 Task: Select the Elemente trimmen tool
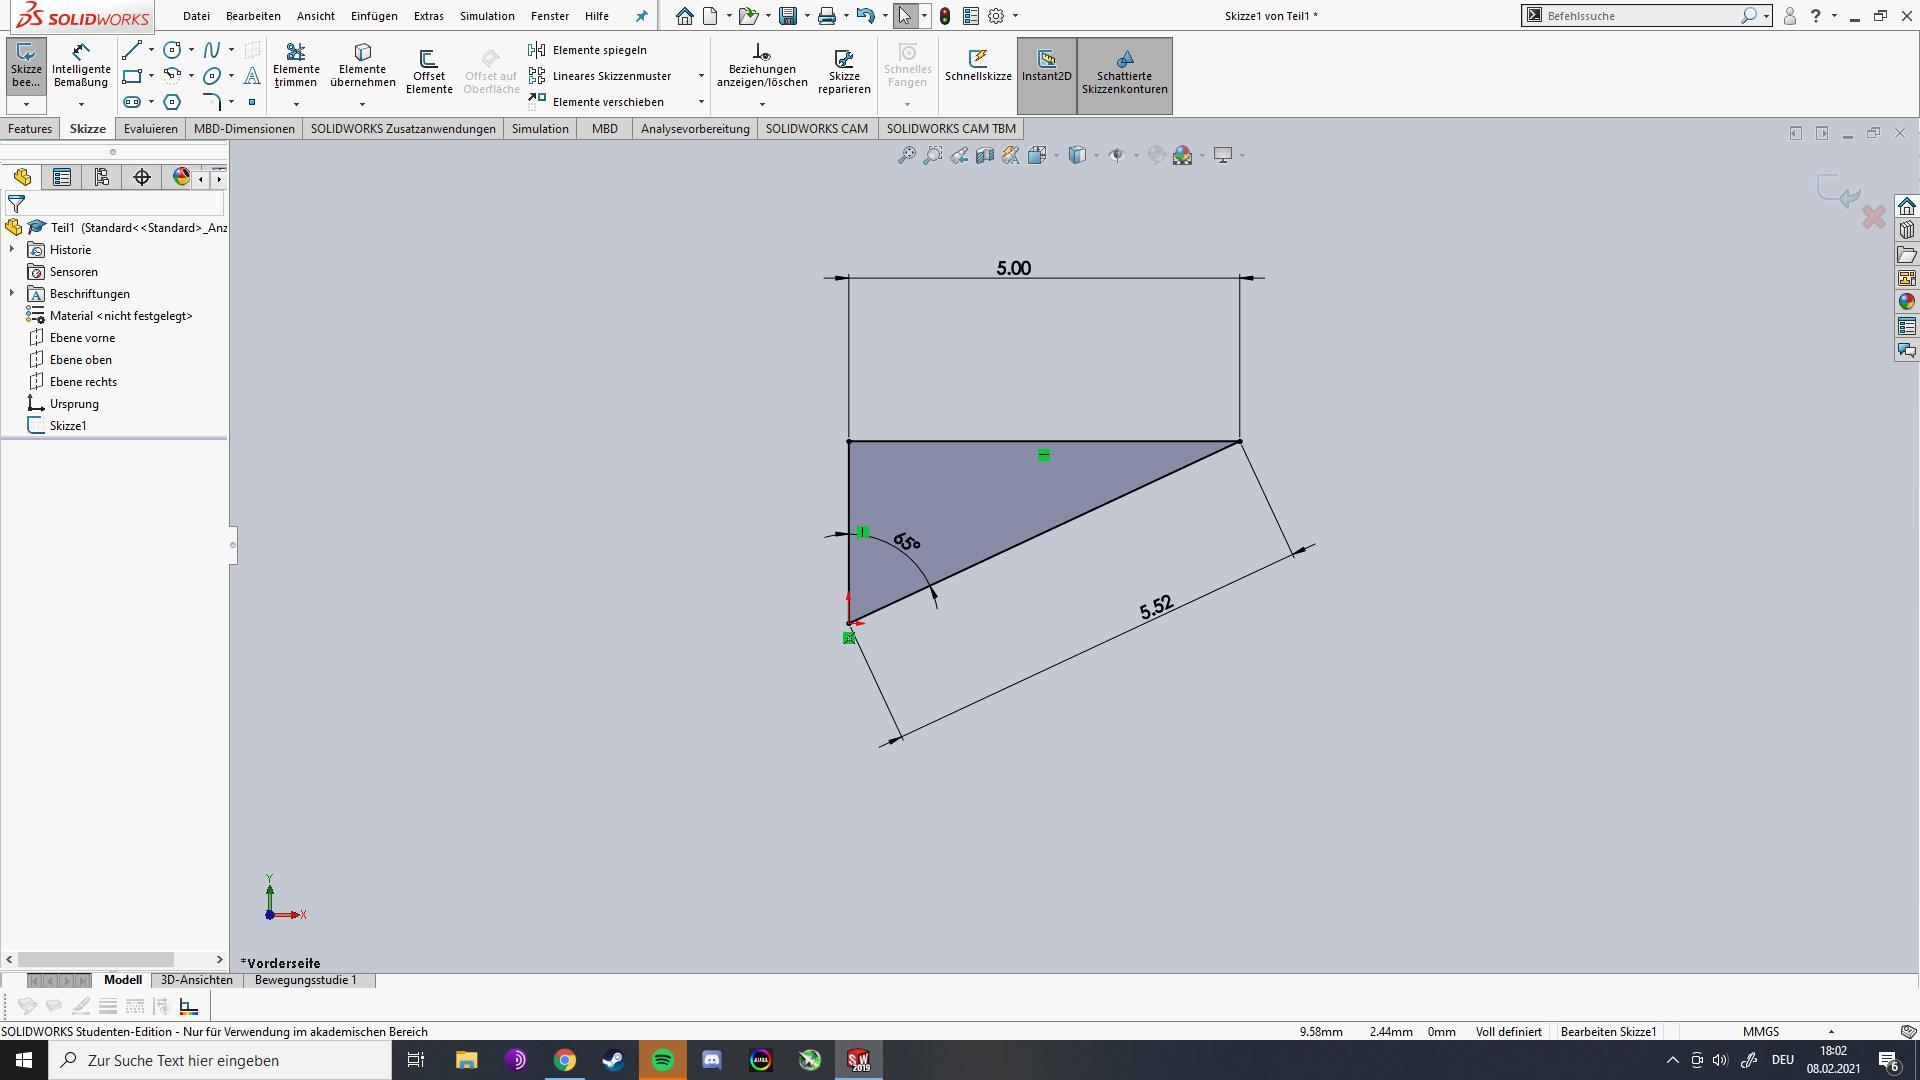[x=296, y=64]
